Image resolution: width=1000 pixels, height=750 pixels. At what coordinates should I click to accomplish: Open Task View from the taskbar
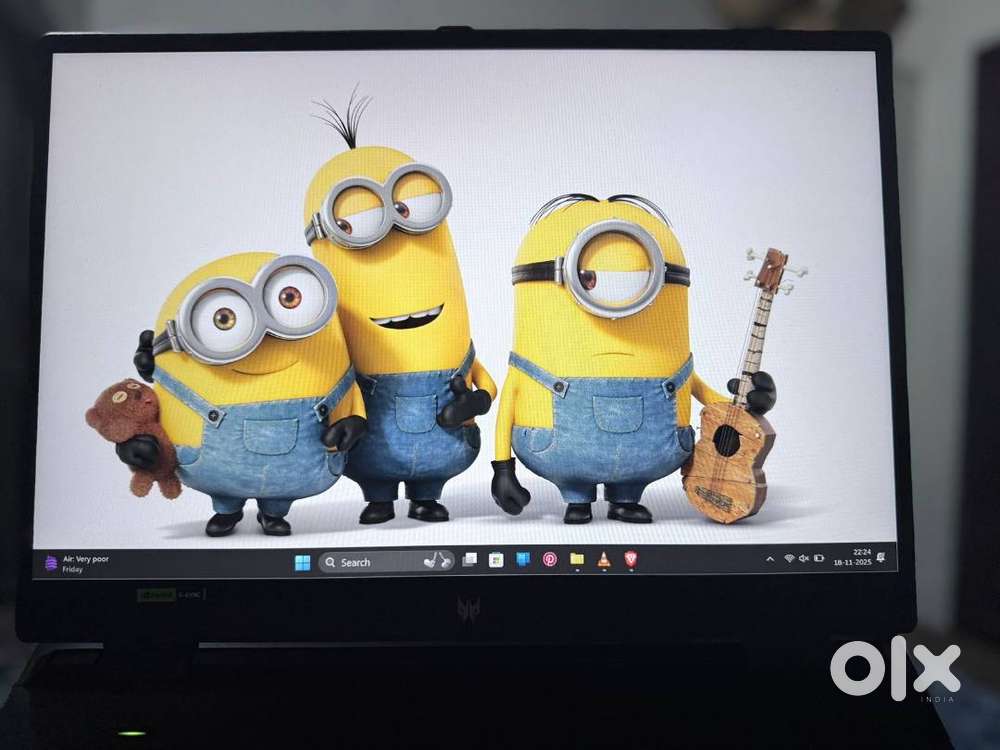point(470,562)
